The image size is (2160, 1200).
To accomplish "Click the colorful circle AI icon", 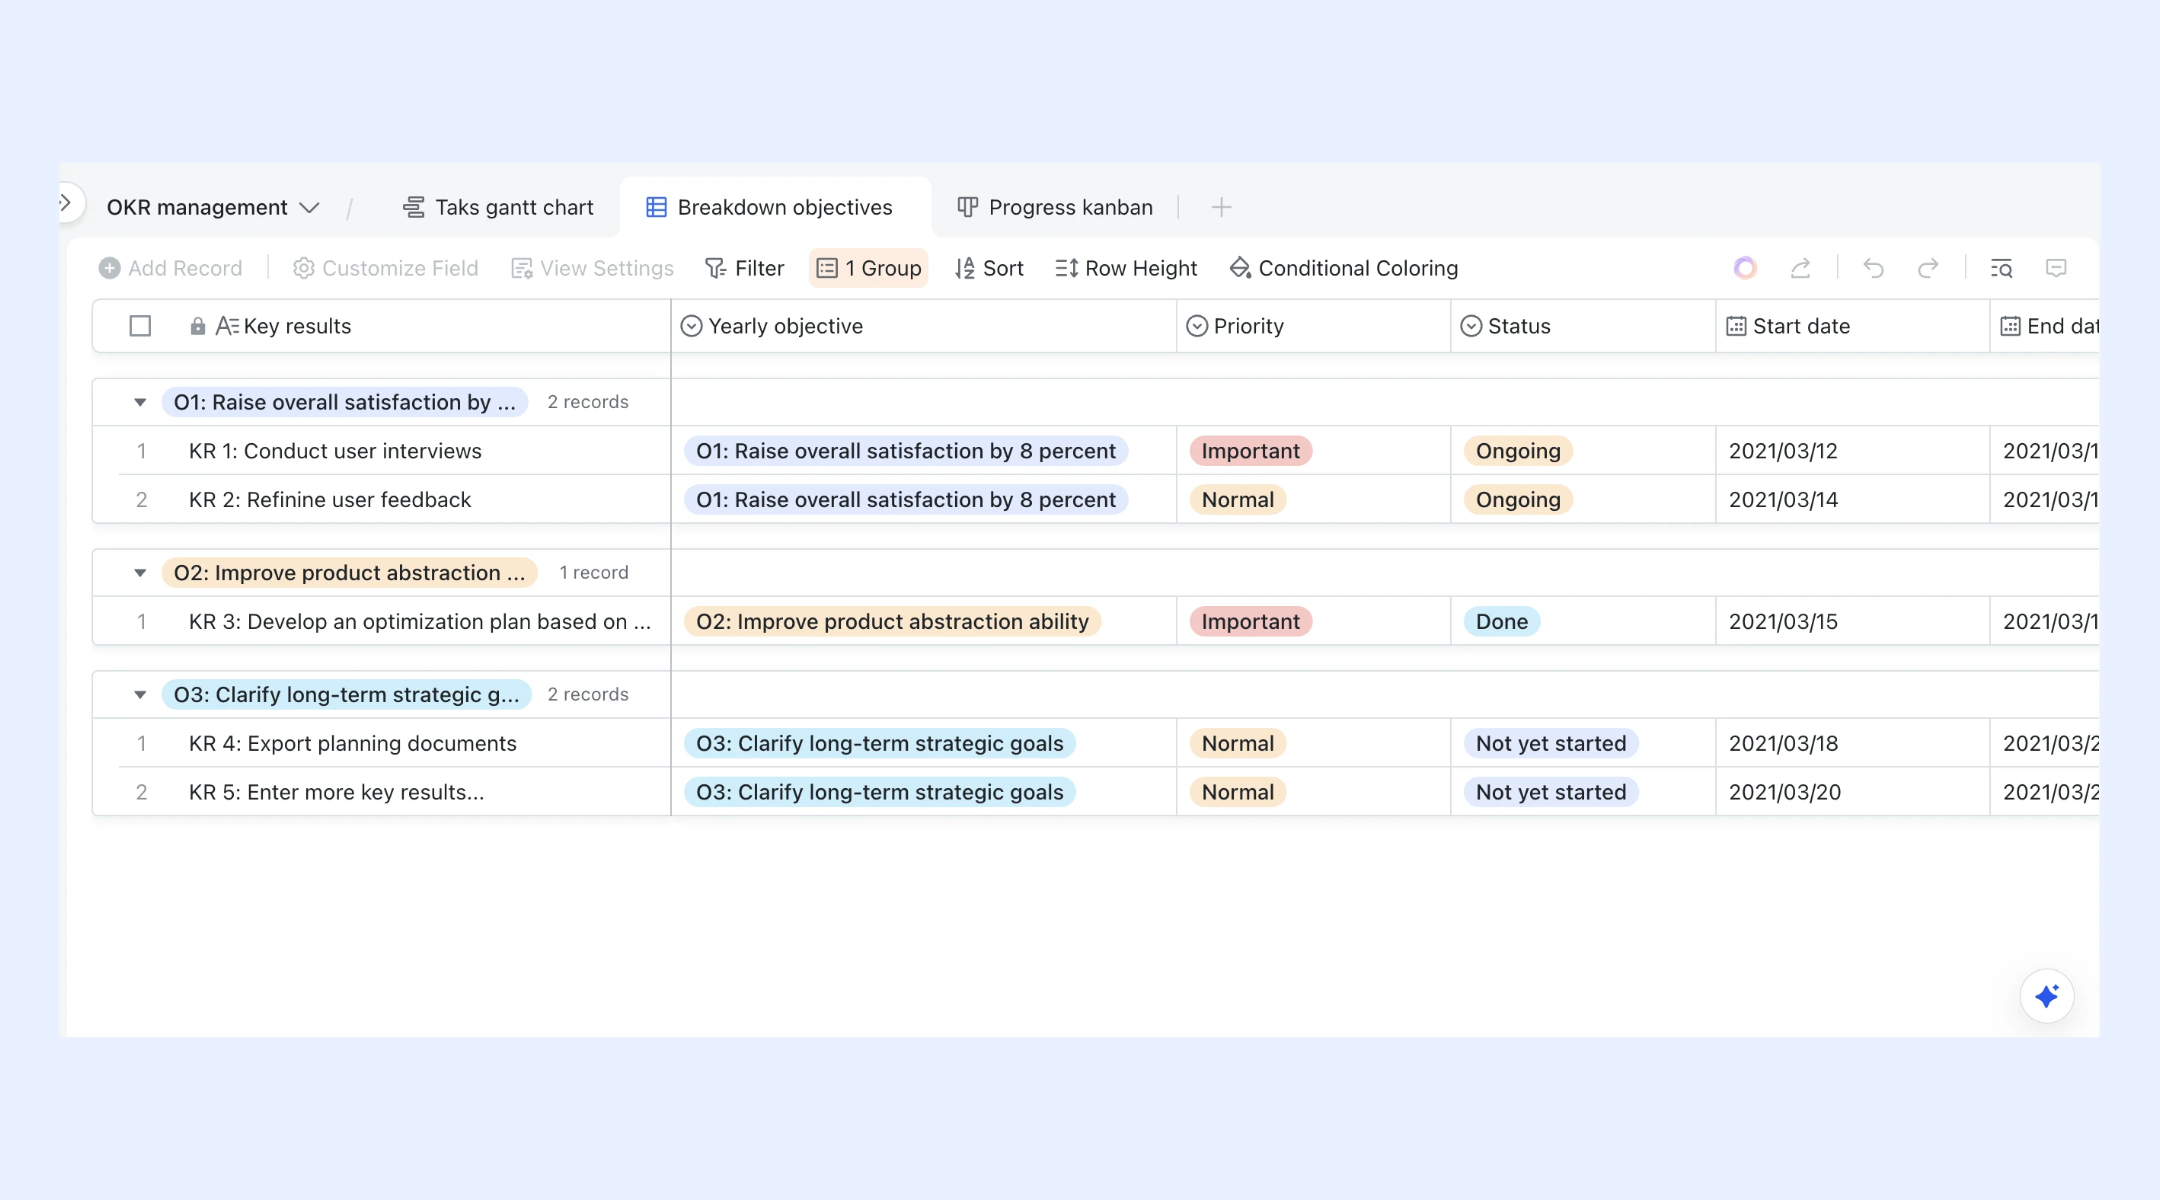I will [1745, 268].
